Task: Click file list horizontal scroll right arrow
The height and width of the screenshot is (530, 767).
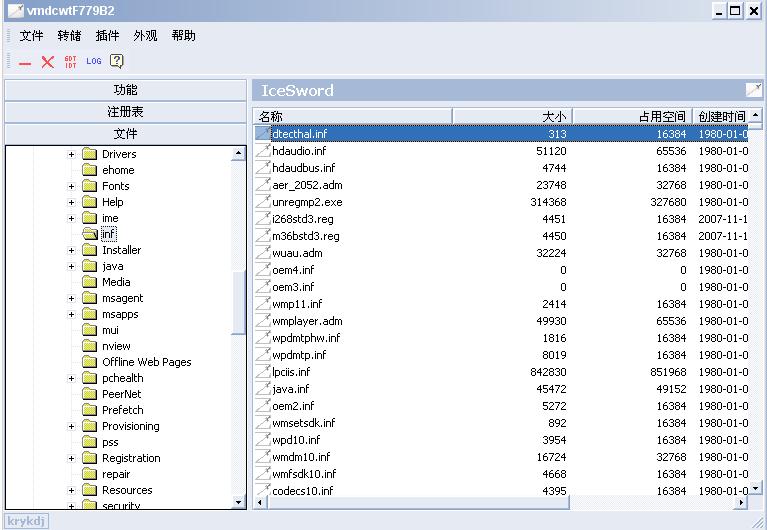Action: 742,503
